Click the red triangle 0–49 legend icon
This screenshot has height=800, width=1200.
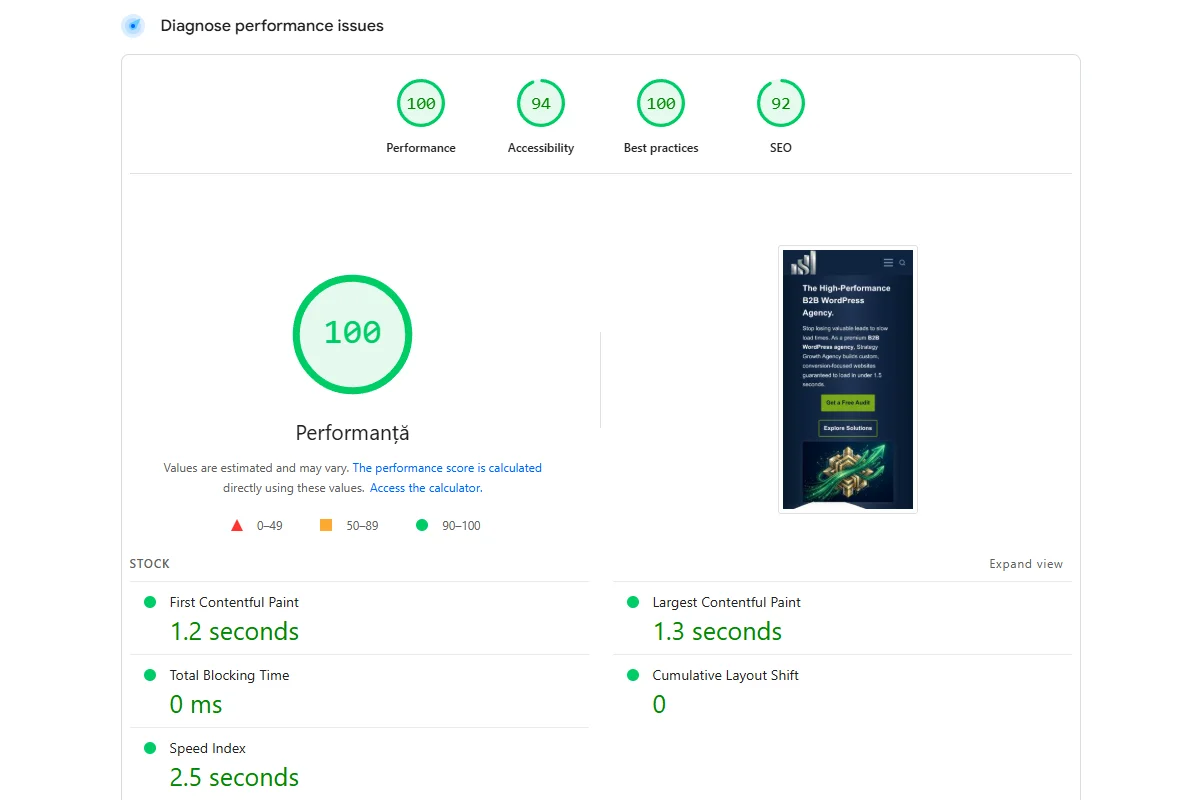coord(237,525)
